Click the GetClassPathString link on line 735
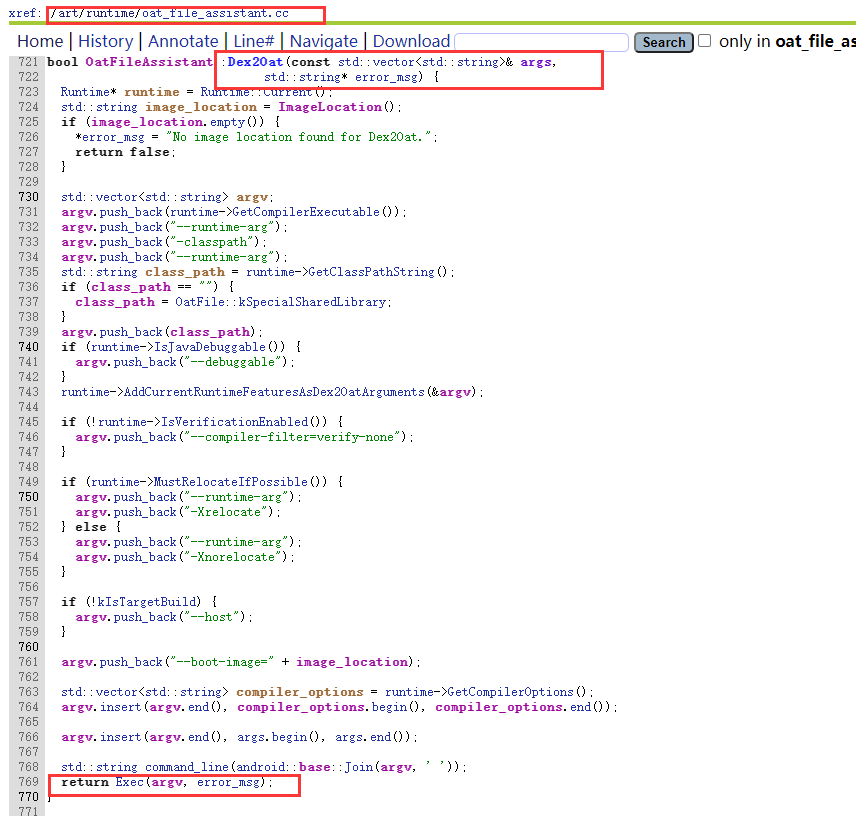856x816 pixels. click(371, 272)
